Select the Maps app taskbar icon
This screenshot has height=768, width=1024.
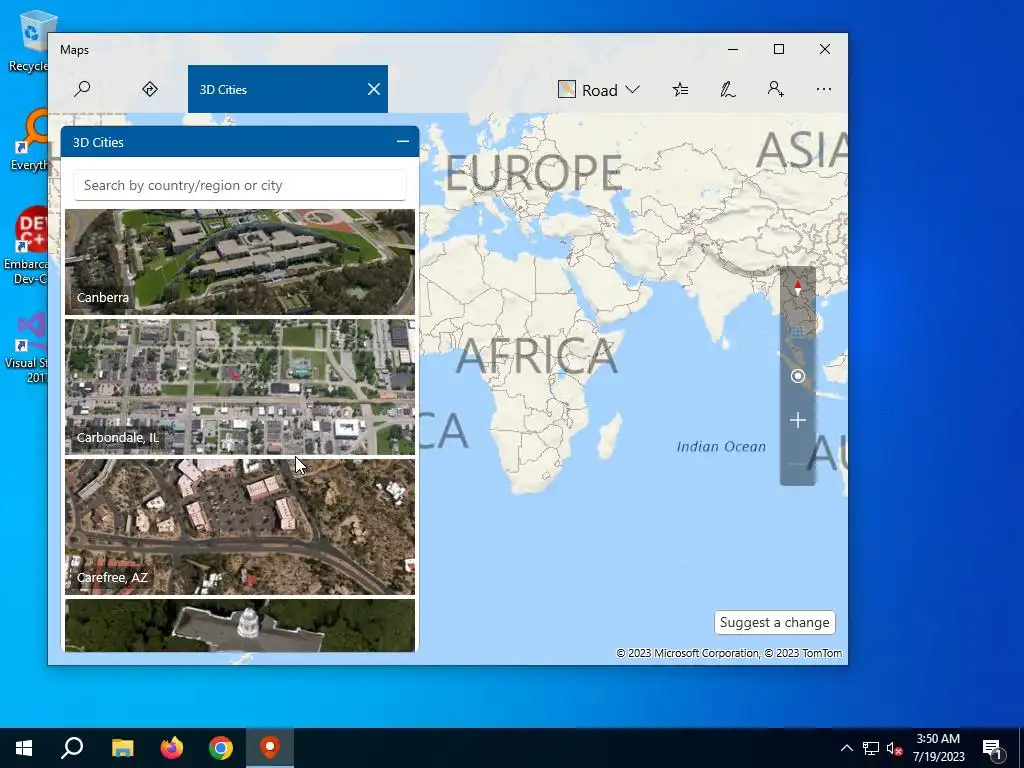point(270,748)
